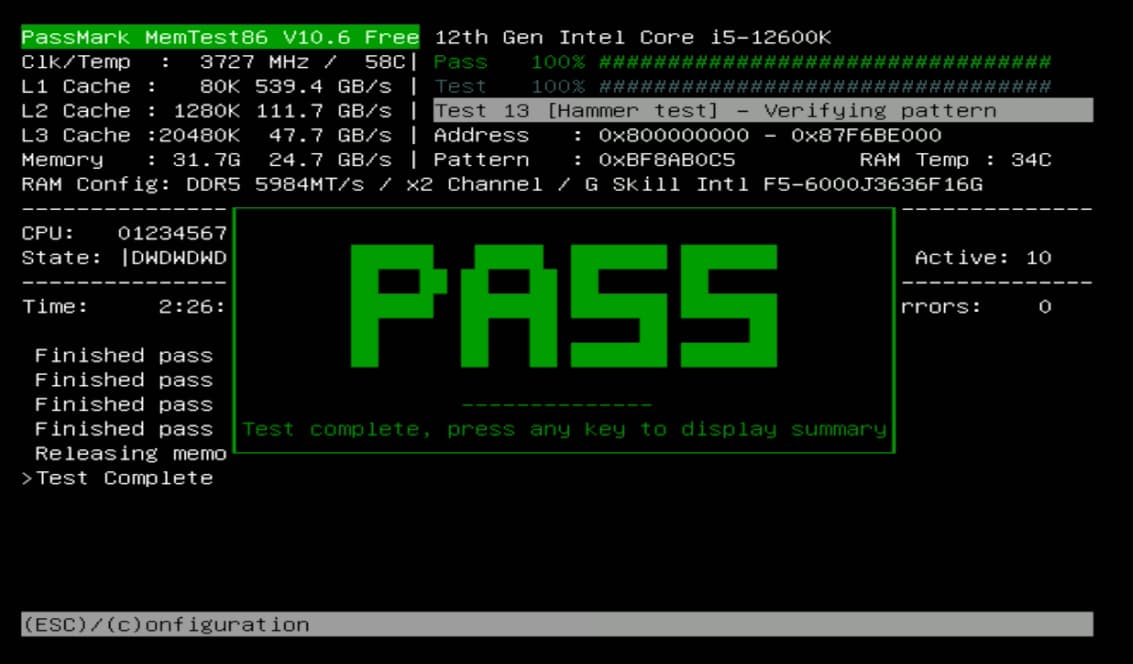This screenshot has width=1133, height=664.
Task: Click the Clk/Temp 3727 MHz reading
Action: pyautogui.click(x=214, y=62)
